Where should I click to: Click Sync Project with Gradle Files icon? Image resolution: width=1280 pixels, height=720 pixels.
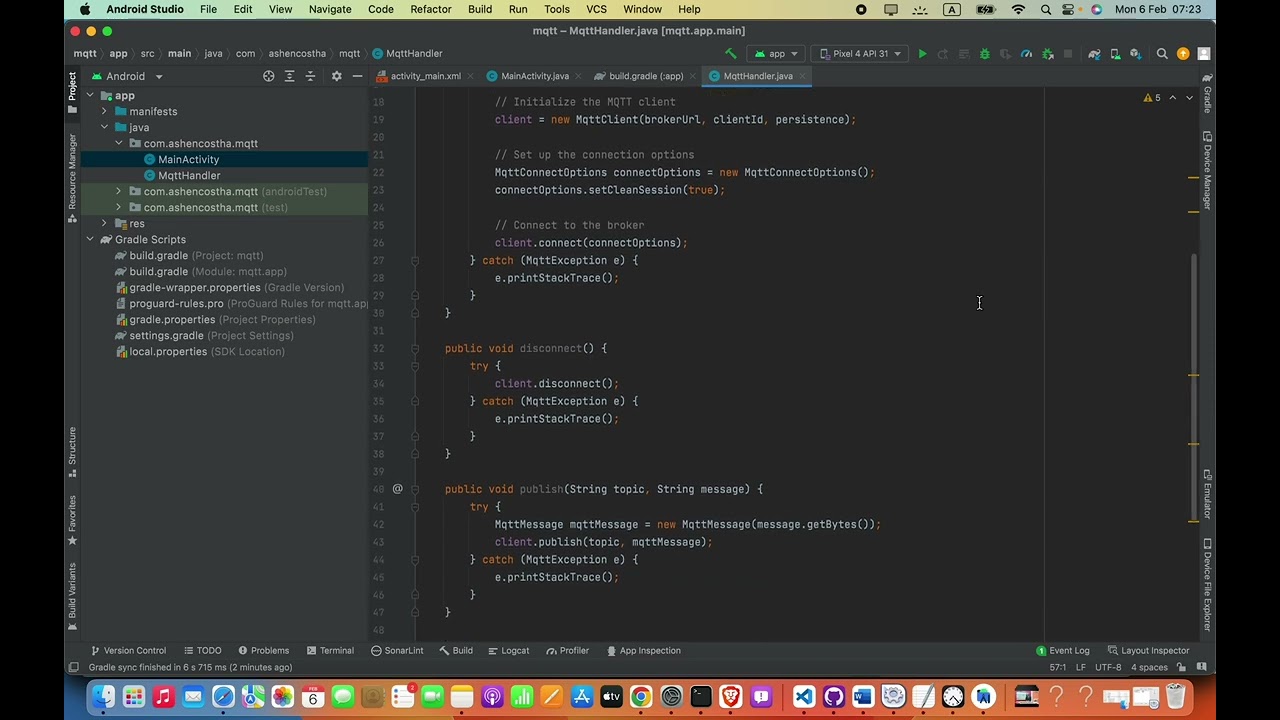click(x=1094, y=54)
